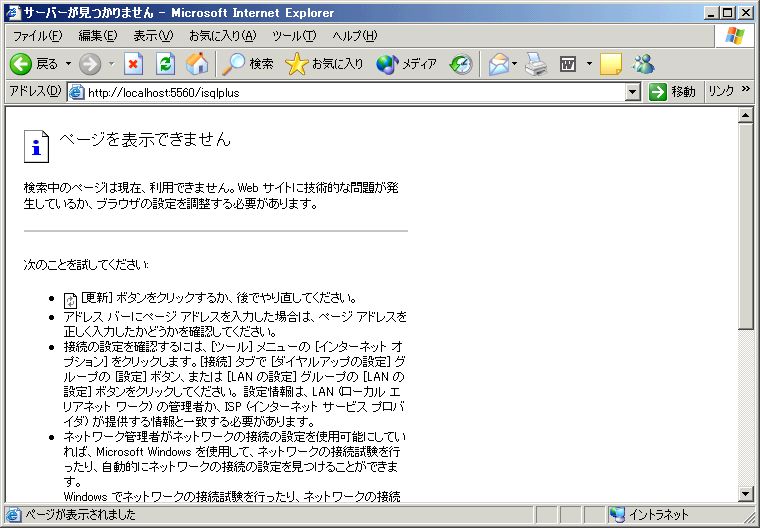Viewport: 760px width, 528px height.
Task: Click the イントラネット zone icon in status bar
Action: pyautogui.click(x=617, y=514)
